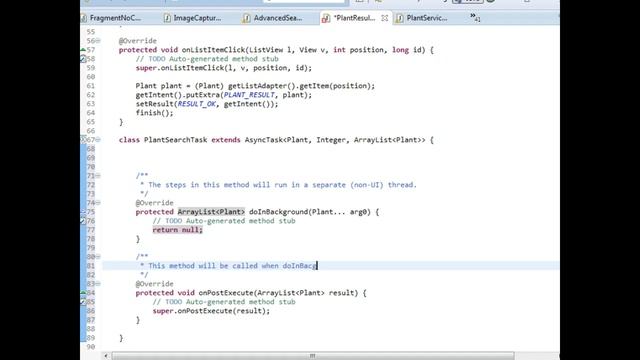
Task: Click the TODO task marker at line 76
Action: (x=83, y=221)
